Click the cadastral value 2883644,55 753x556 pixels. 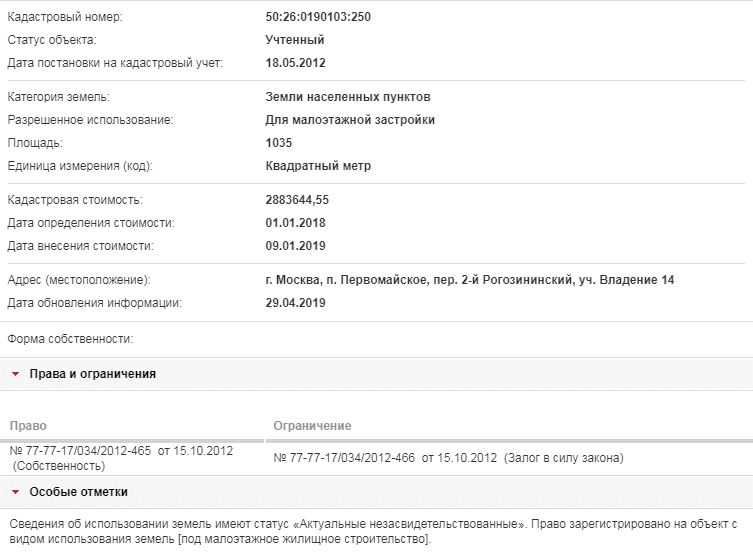297,200
